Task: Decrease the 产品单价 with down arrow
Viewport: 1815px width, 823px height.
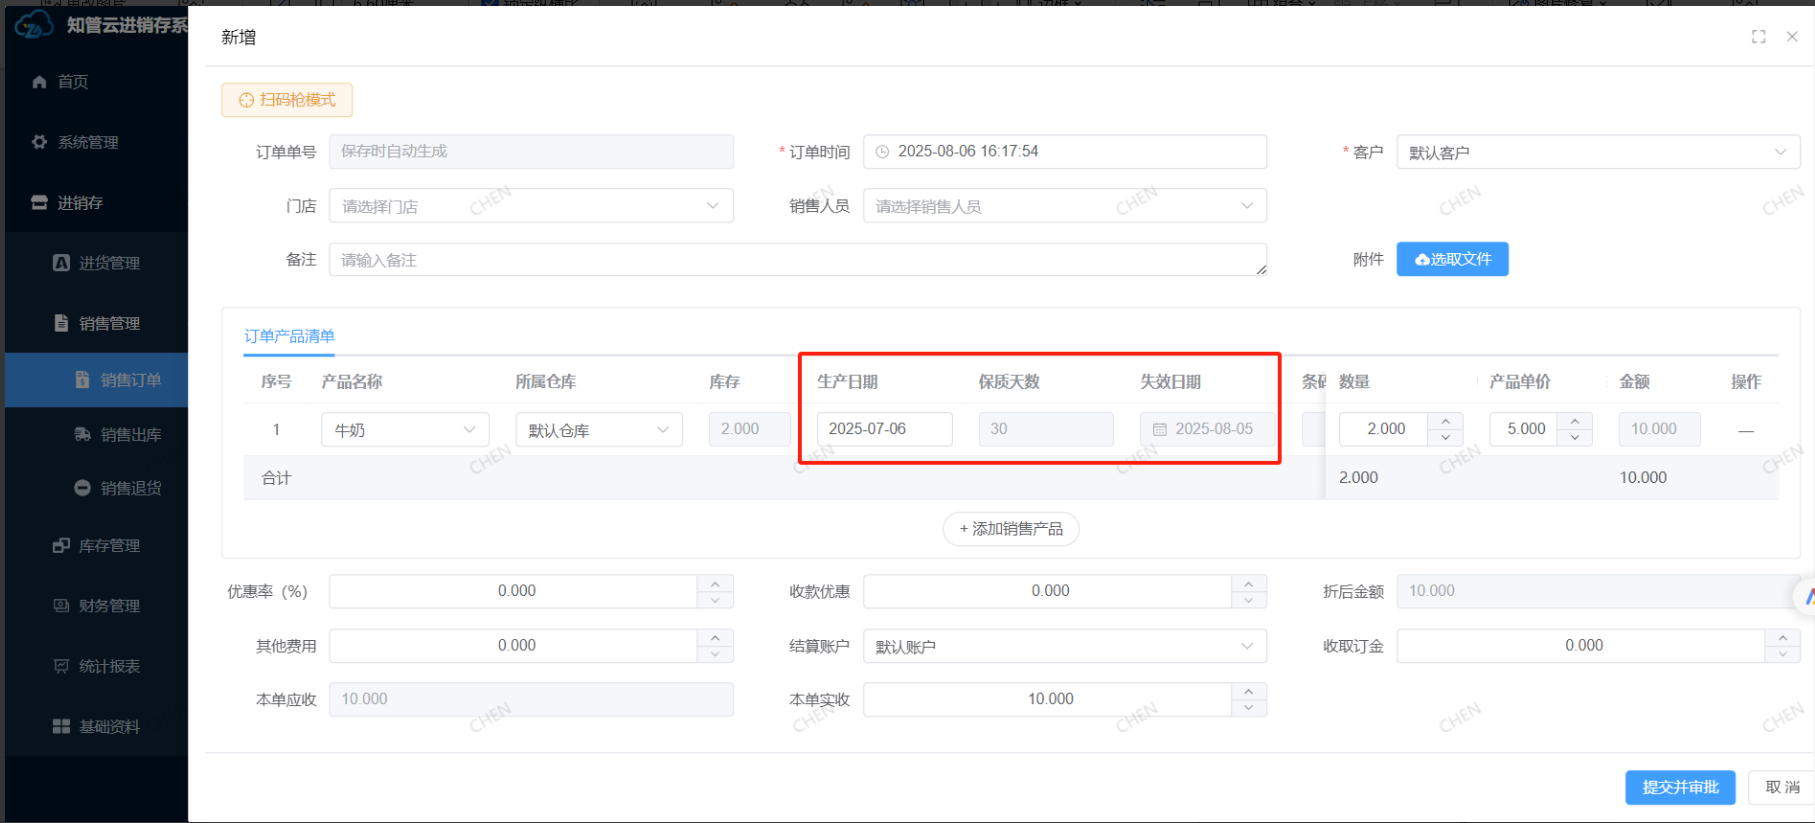Action: click(x=1575, y=437)
